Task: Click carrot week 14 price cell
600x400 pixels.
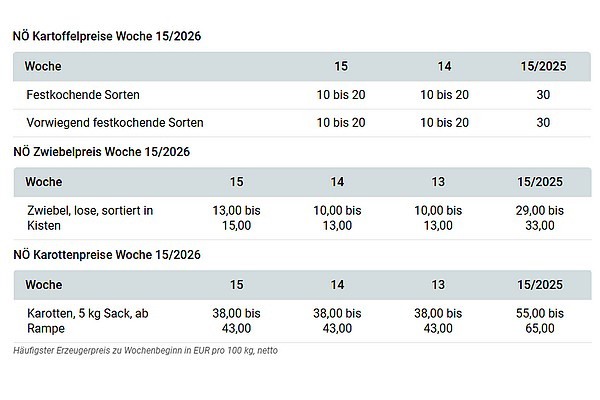Action: 338,320
